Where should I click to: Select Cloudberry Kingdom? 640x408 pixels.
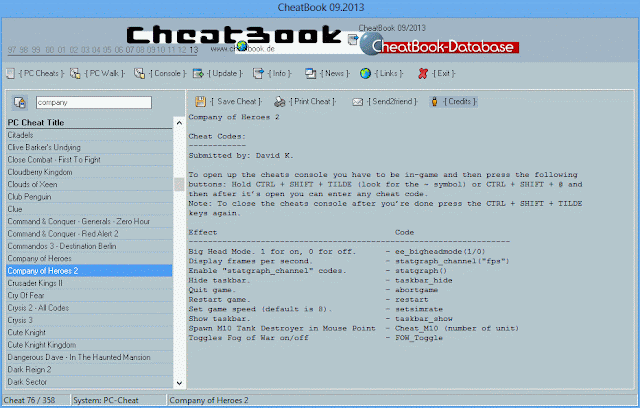point(89,172)
